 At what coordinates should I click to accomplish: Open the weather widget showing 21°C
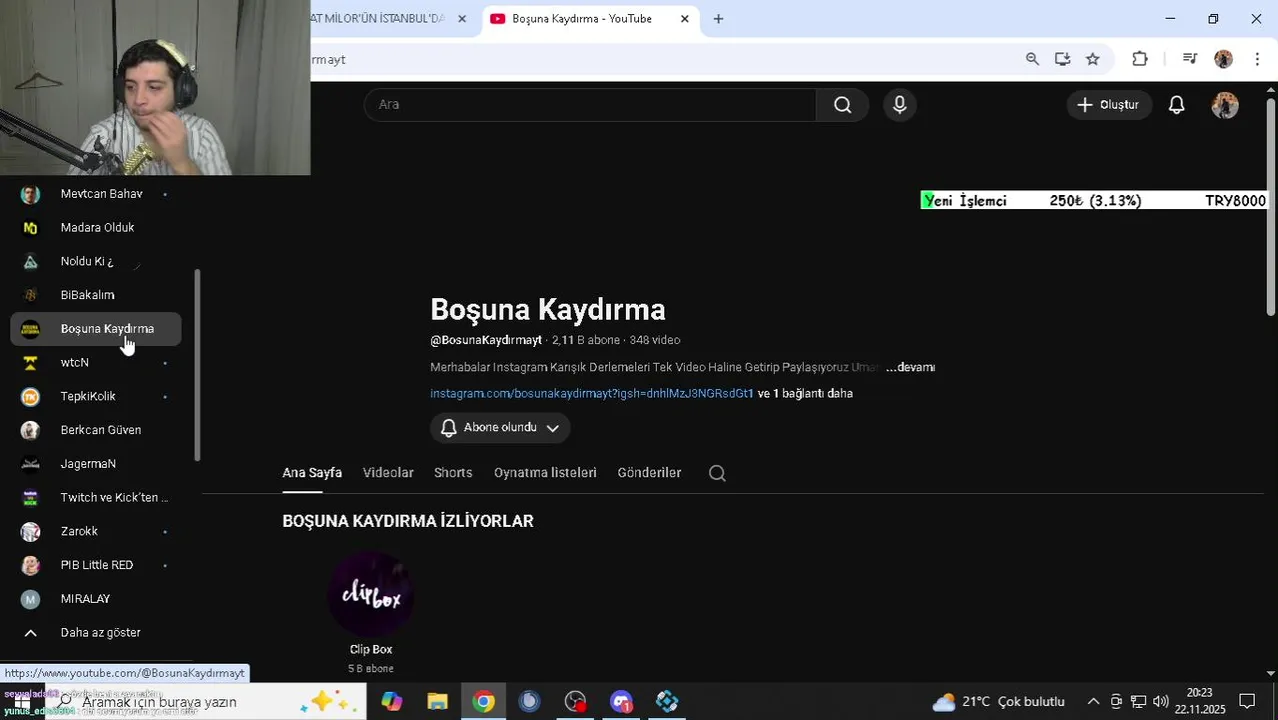(998, 702)
